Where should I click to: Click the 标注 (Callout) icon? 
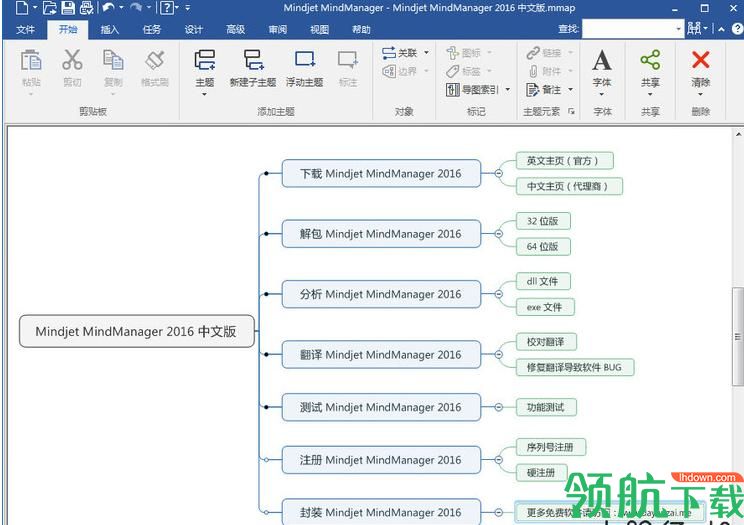pyautogui.click(x=348, y=60)
